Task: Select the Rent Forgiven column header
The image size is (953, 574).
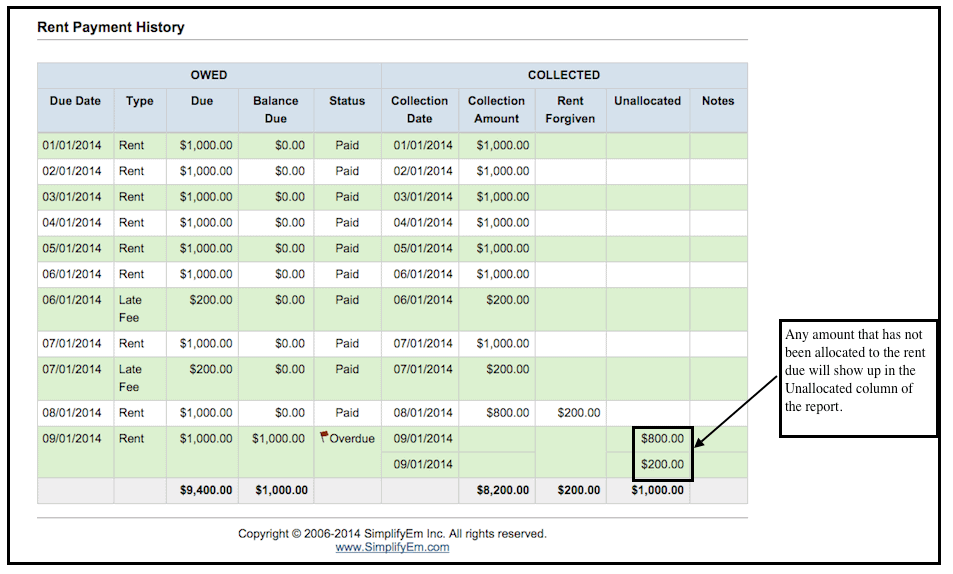Action: (570, 109)
